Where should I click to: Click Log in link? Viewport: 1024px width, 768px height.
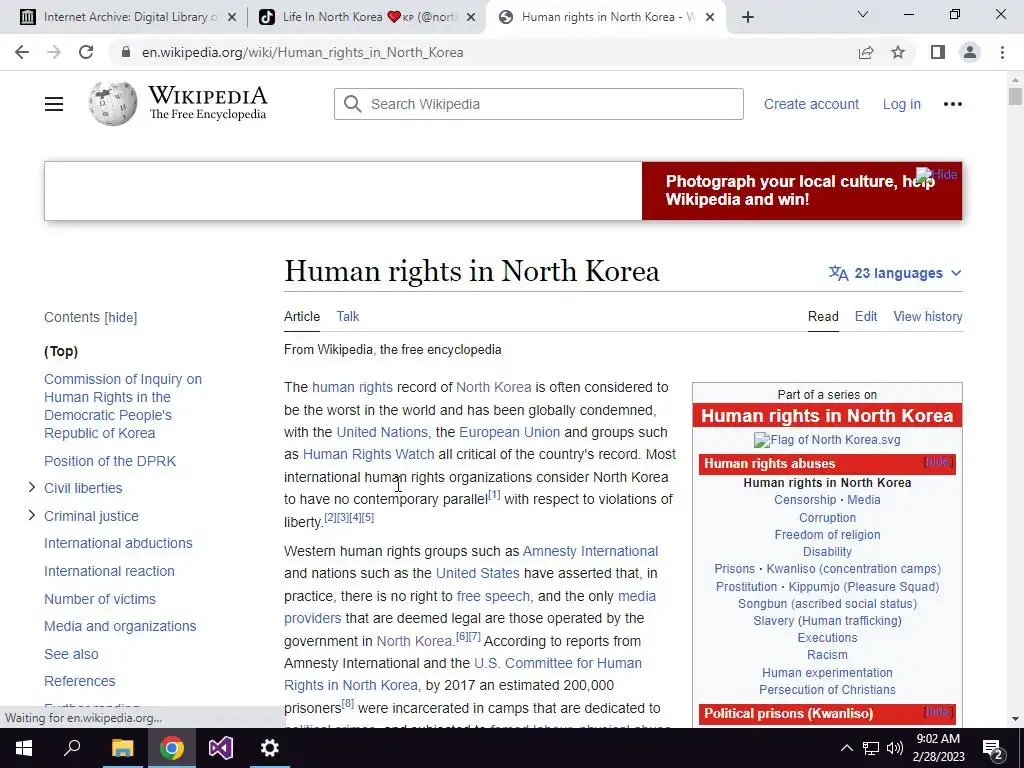[901, 104]
